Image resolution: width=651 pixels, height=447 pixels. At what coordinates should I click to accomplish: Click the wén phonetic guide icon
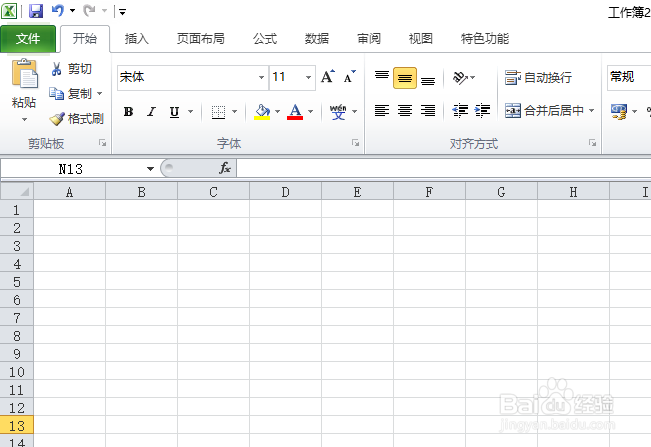pyautogui.click(x=338, y=112)
